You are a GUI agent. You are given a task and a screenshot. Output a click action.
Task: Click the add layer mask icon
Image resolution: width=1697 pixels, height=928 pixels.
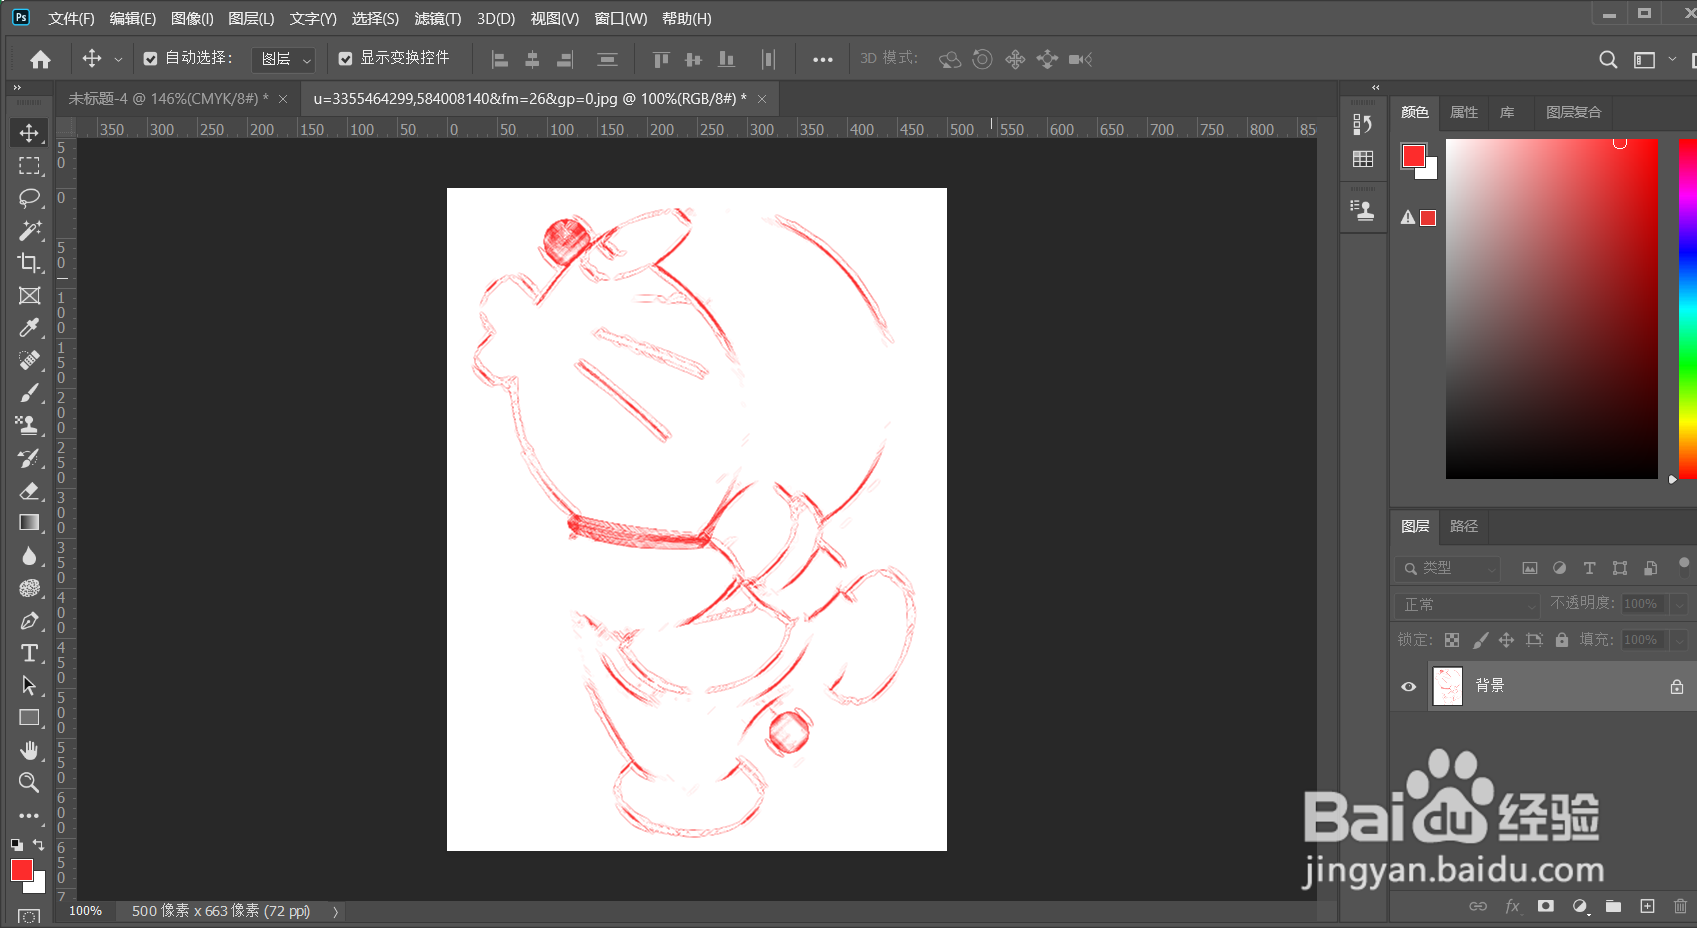1546,906
